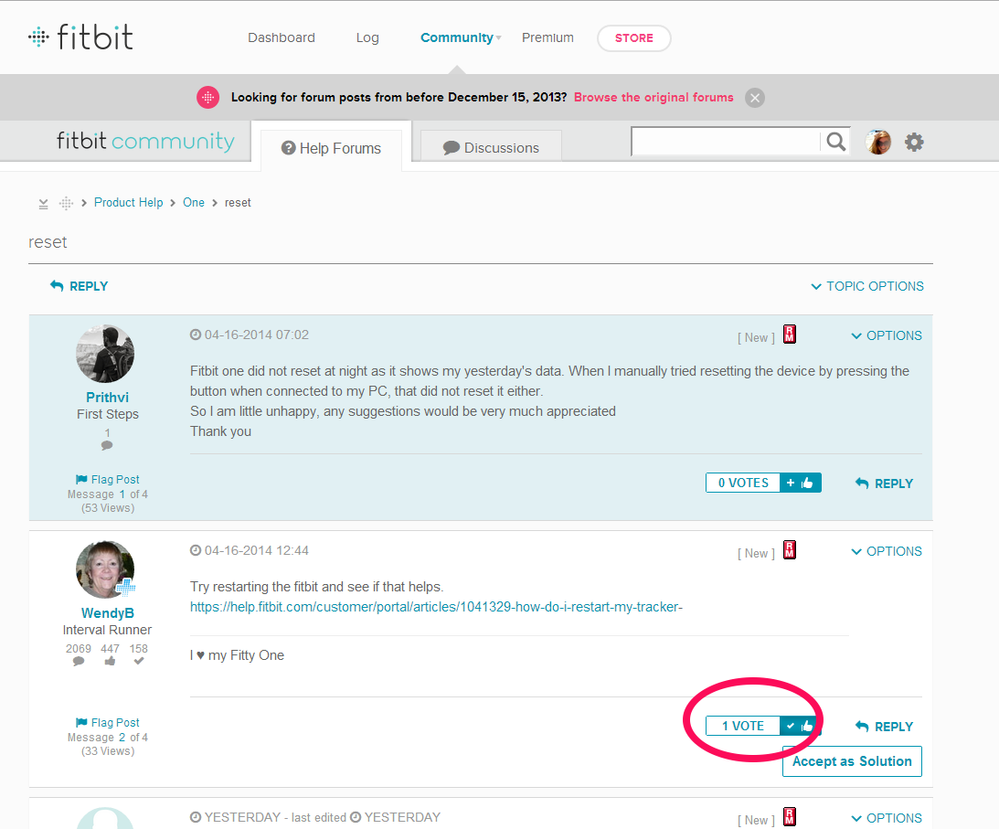Switch to the Discussions tab
Screen dimensions: 999x829
click(x=491, y=148)
